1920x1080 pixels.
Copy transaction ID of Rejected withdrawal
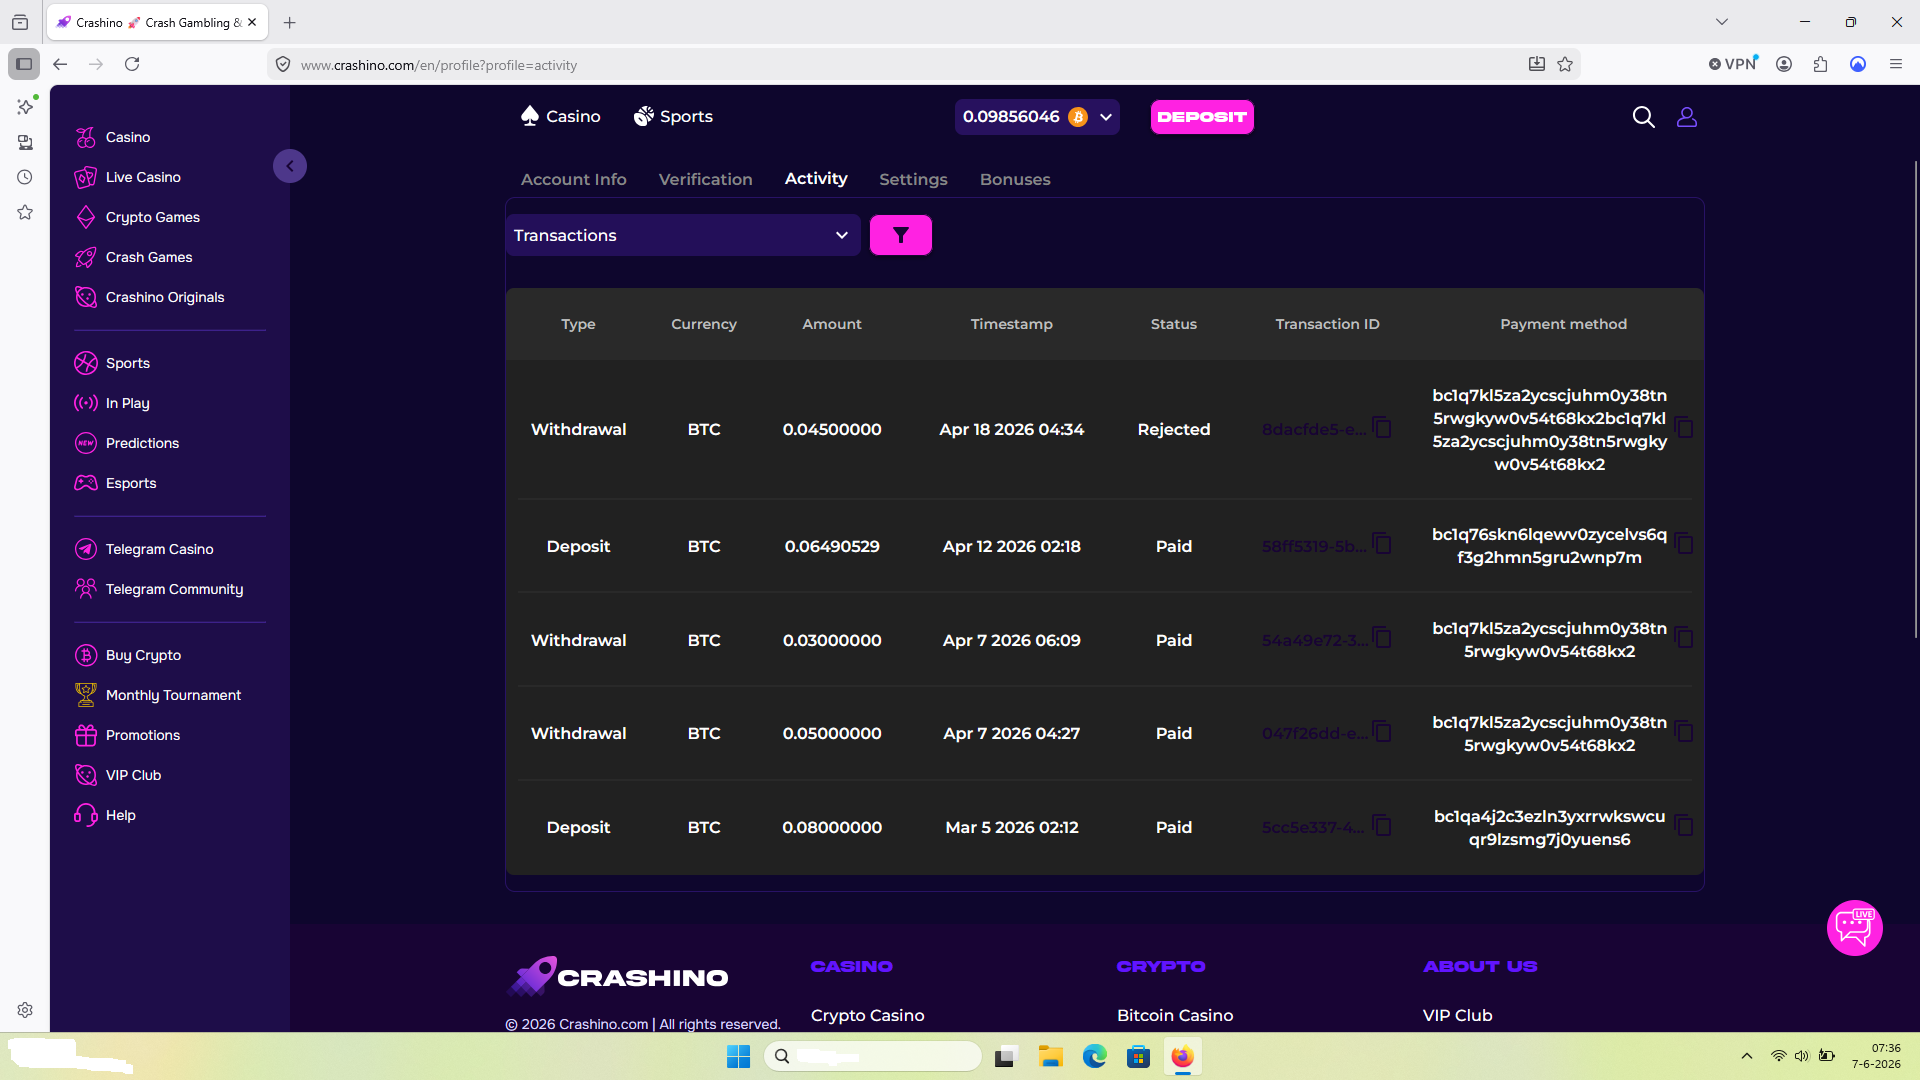1382,428
